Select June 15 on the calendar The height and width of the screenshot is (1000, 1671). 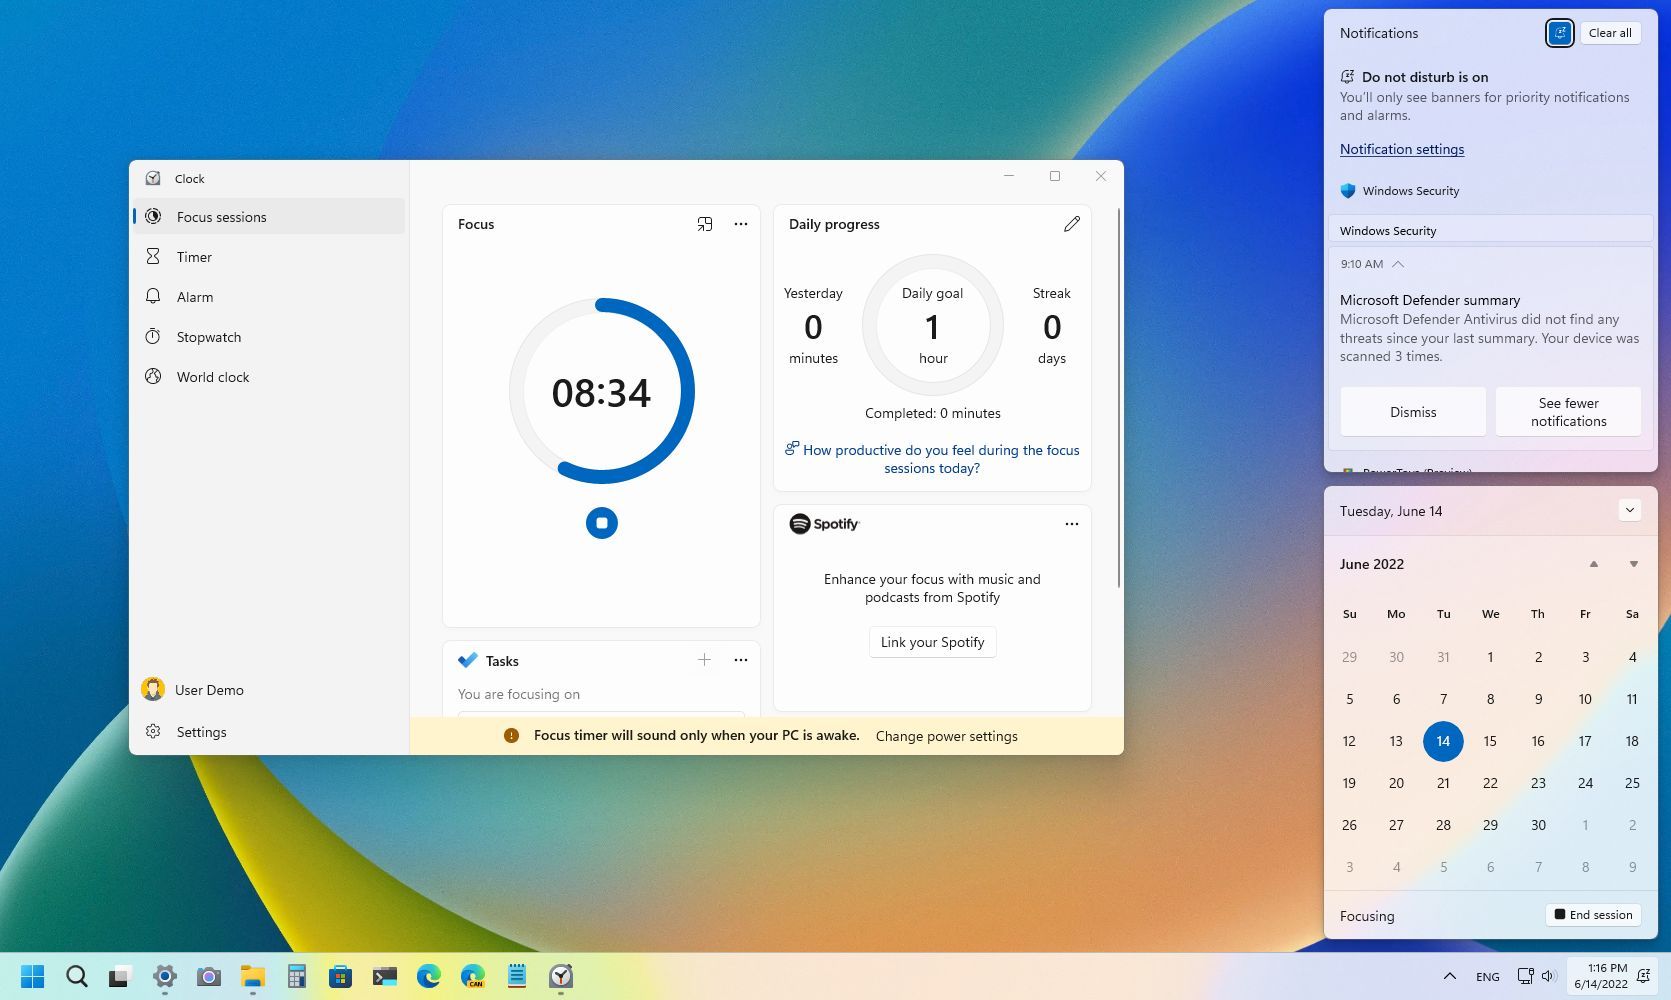pos(1490,741)
